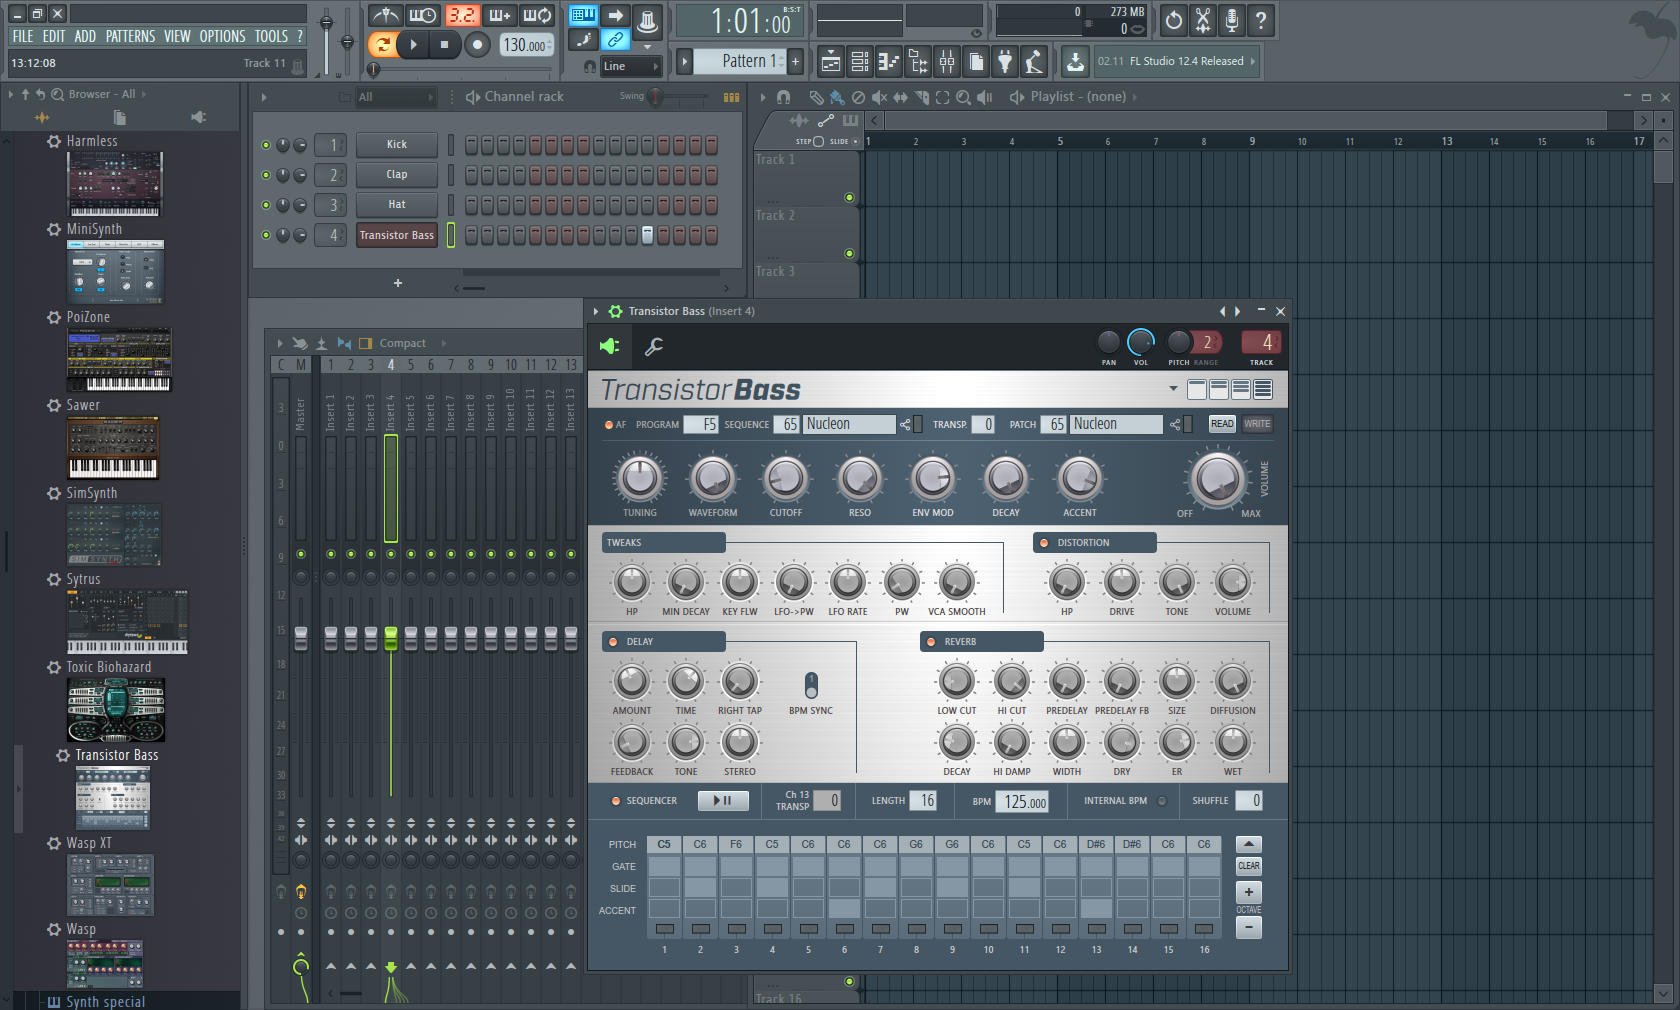Click the download content library icon
1680x1010 pixels.
[1075, 62]
